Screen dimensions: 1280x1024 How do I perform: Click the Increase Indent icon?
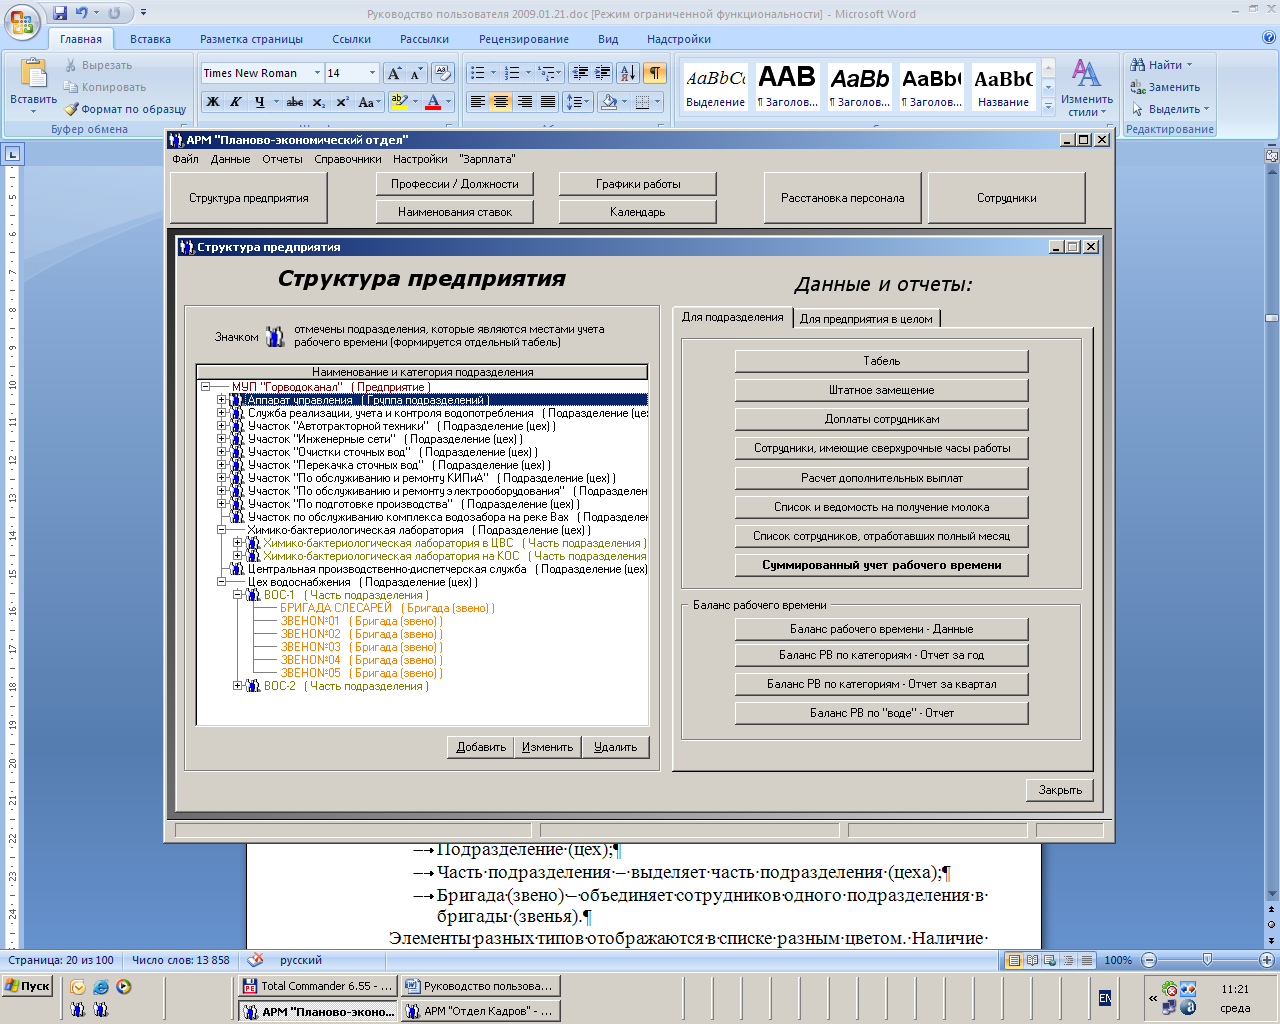603,73
